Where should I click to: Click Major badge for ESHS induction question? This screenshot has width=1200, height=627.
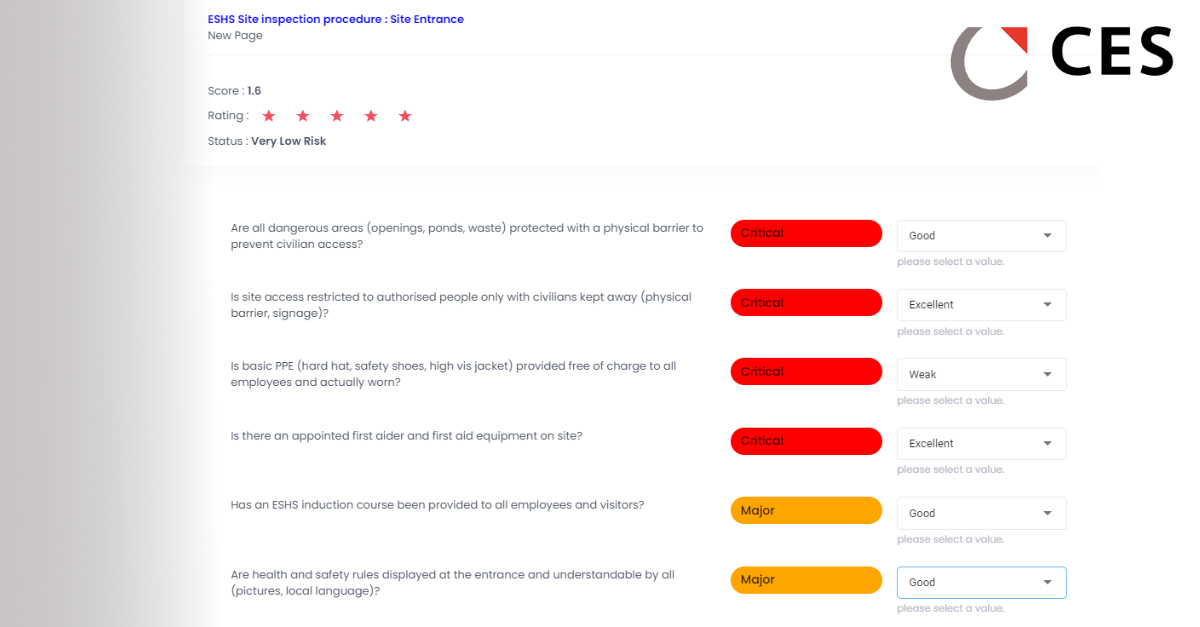click(806, 510)
